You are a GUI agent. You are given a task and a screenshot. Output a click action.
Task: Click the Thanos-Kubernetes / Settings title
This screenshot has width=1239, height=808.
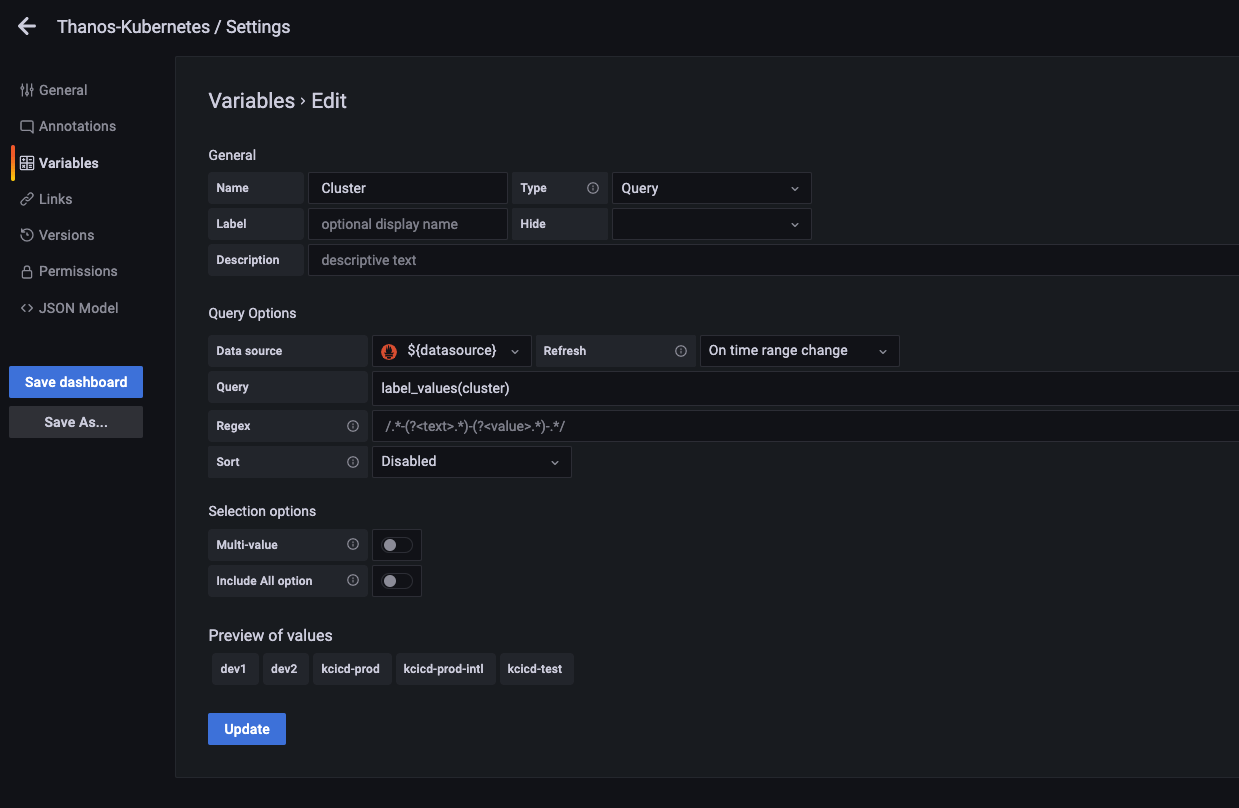pyautogui.click(x=174, y=27)
